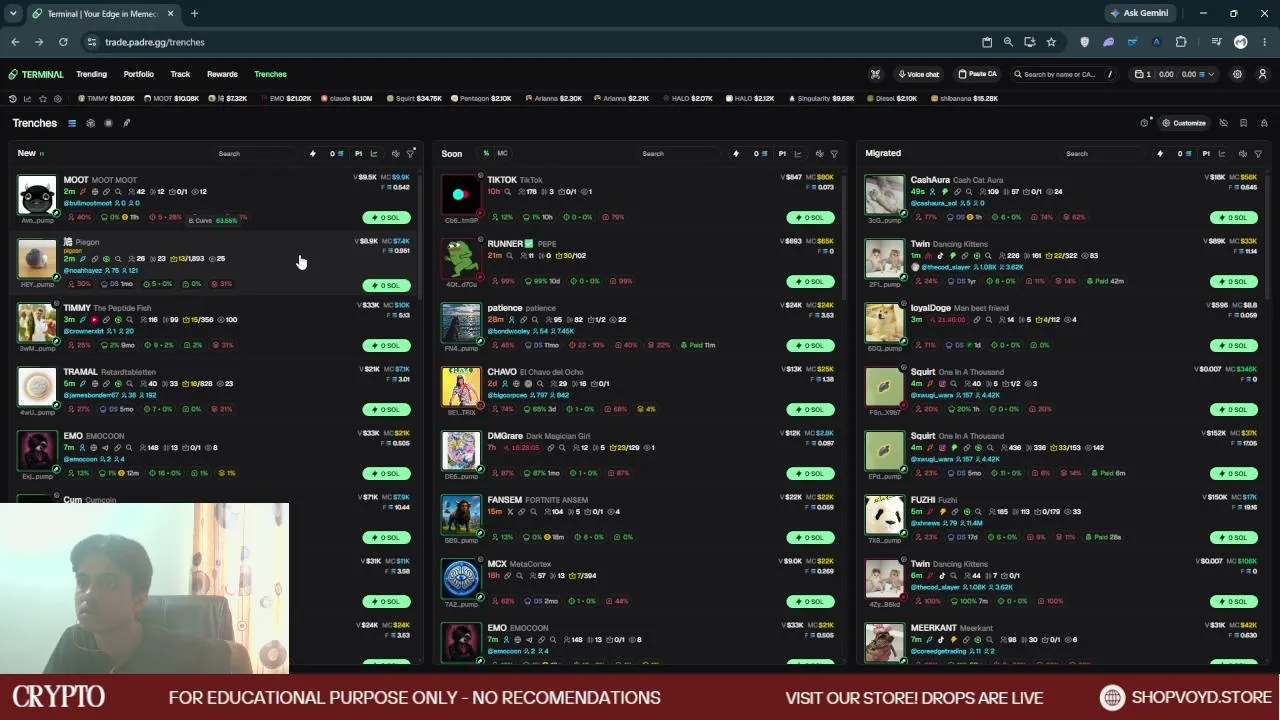Select the Trenches tab
This screenshot has height=720, width=1280.
[270, 74]
